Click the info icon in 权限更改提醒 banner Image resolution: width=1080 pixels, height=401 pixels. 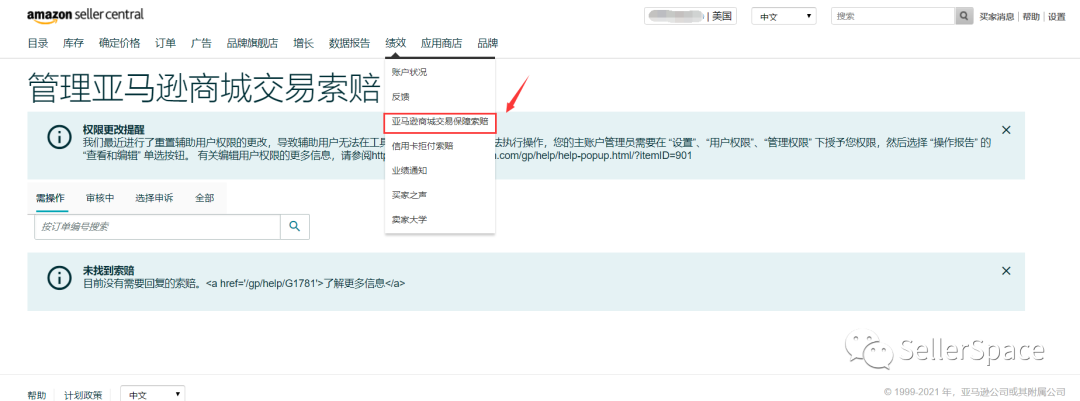[60, 136]
